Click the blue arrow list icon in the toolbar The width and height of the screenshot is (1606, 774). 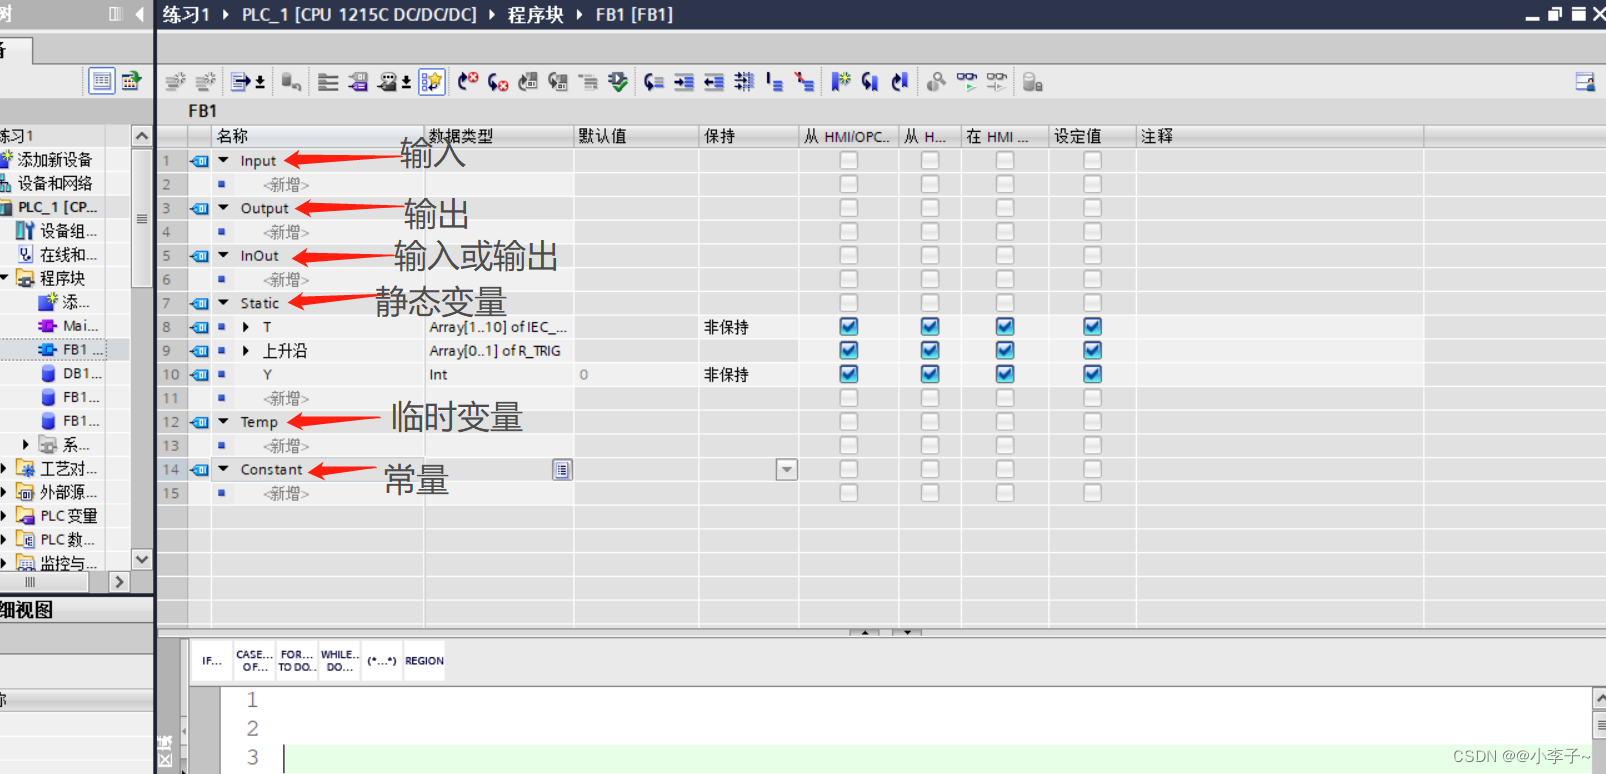(248, 82)
